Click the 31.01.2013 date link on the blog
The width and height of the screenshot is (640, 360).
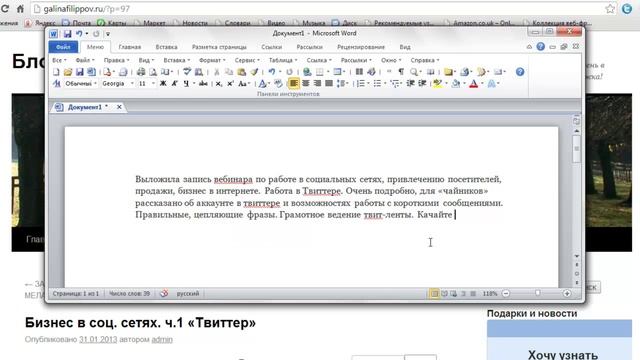pyautogui.click(x=98, y=340)
